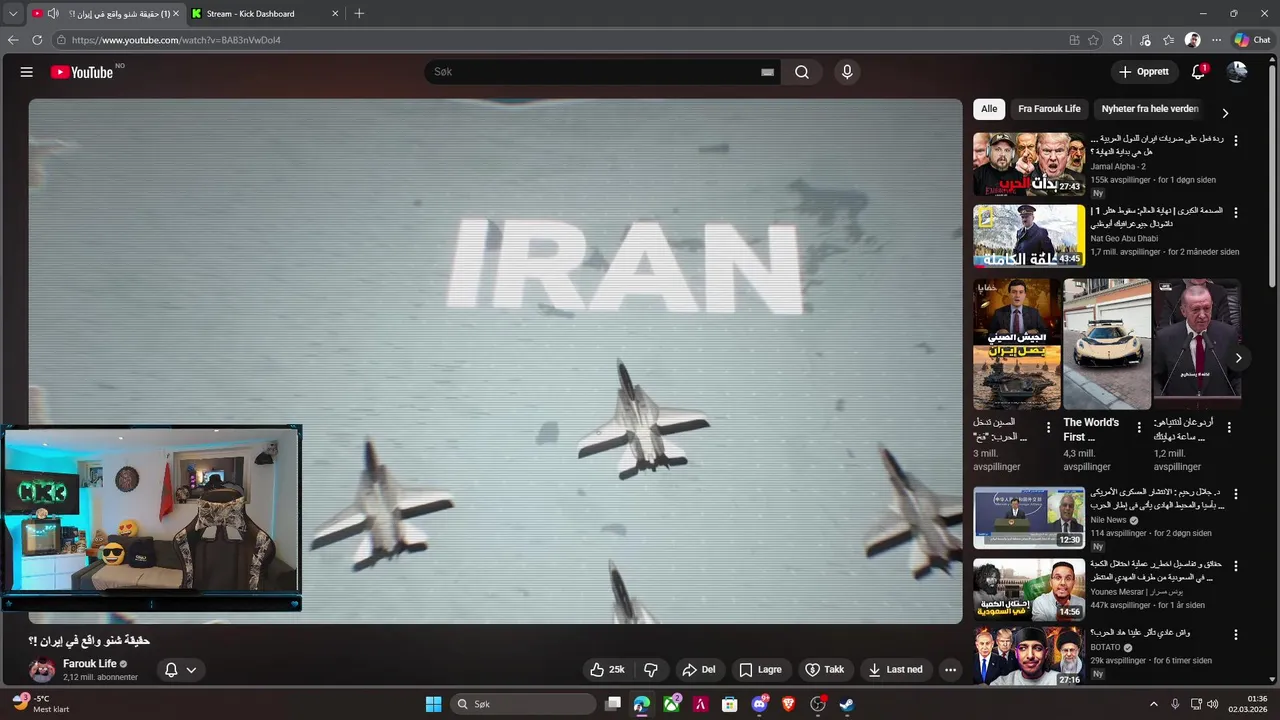
Task: Add page to favorites star
Action: click(1093, 40)
